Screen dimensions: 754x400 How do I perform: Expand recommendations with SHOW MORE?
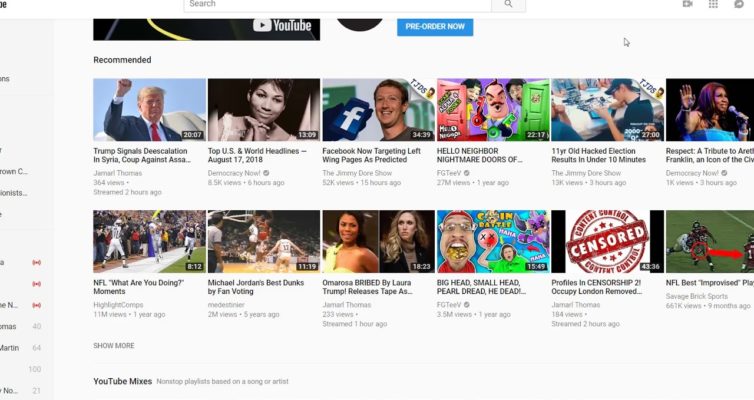coord(114,346)
